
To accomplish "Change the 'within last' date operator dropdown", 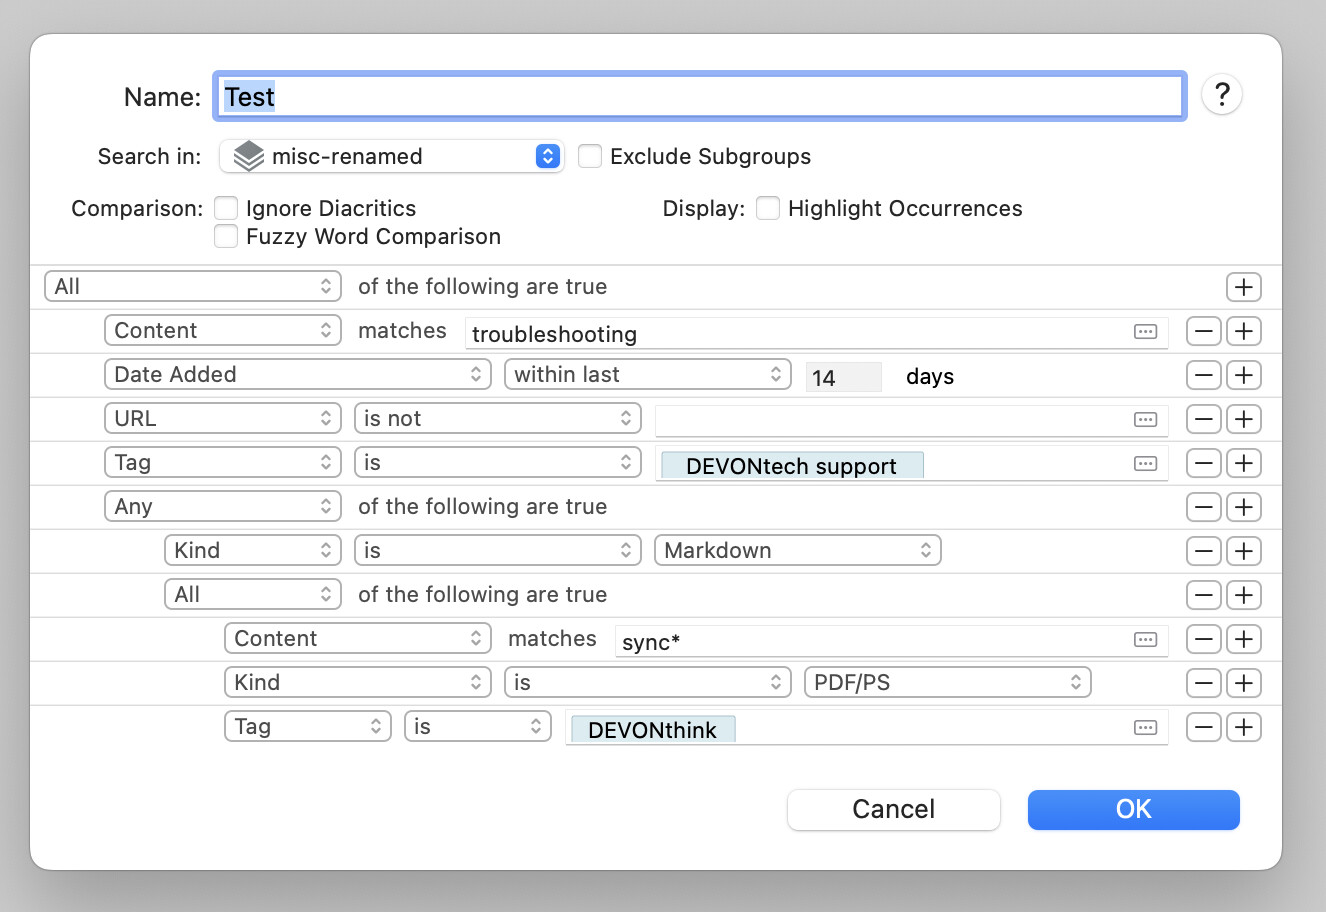I will click(x=647, y=375).
